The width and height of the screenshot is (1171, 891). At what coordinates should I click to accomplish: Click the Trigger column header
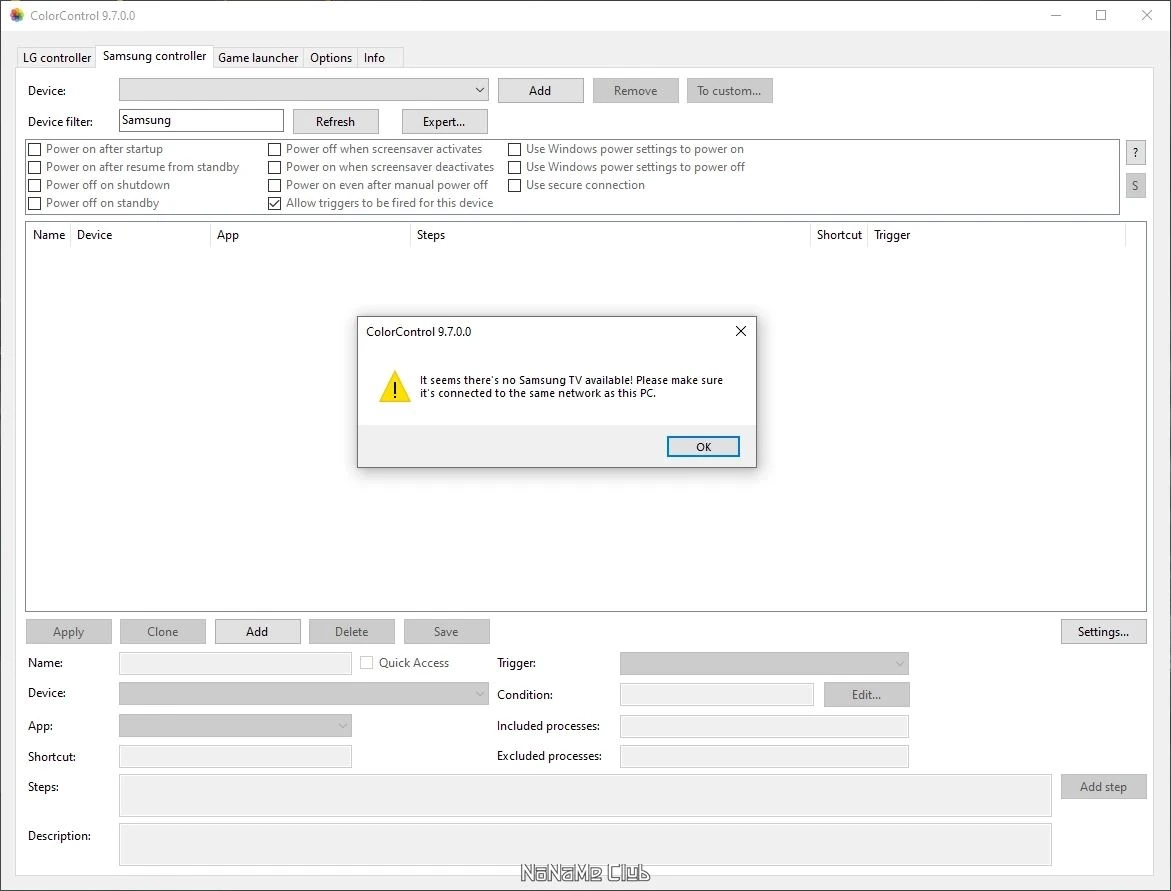click(x=996, y=235)
